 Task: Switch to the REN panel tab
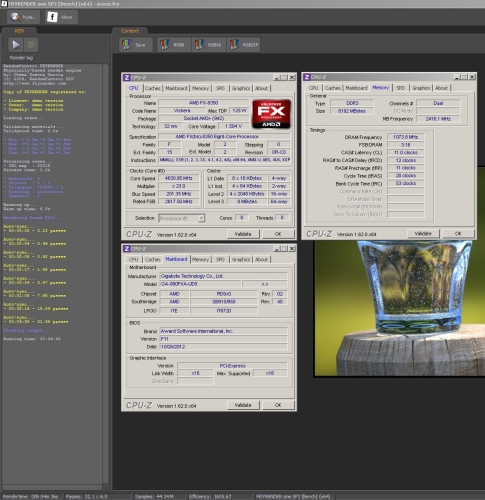coord(19,31)
